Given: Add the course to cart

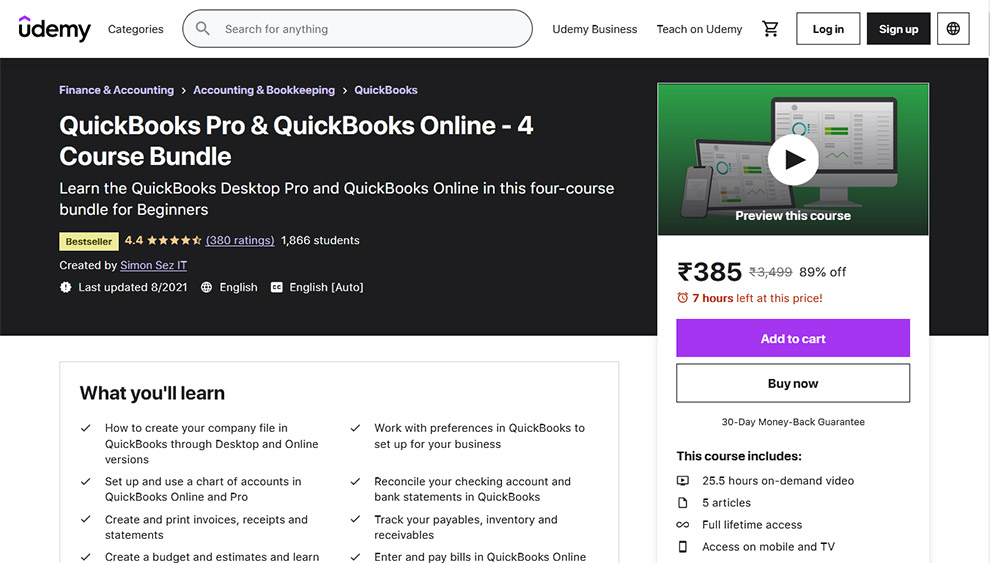Looking at the screenshot, I should pyautogui.click(x=793, y=338).
